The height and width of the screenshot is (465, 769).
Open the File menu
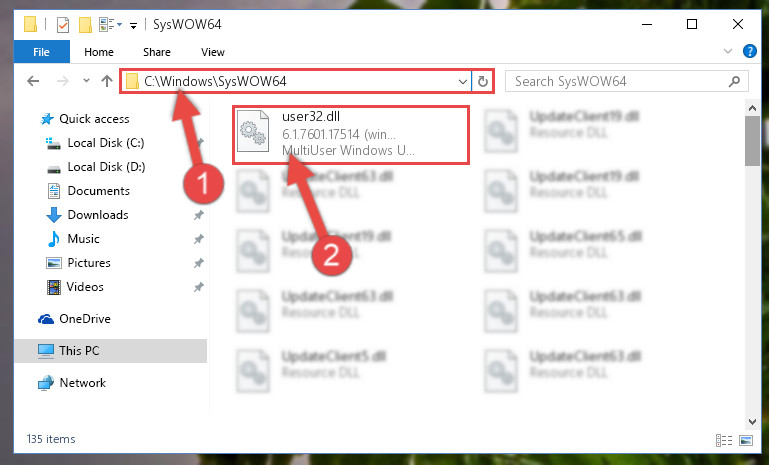pyautogui.click(x=42, y=52)
